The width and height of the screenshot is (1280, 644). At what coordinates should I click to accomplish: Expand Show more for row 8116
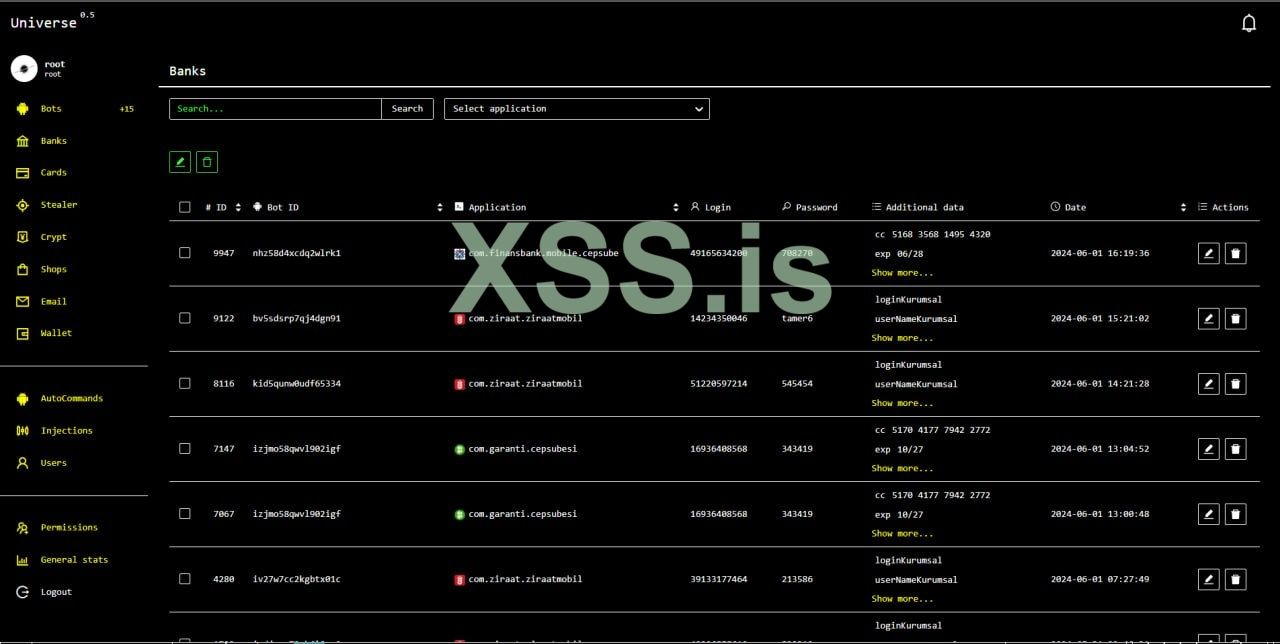[902, 403]
